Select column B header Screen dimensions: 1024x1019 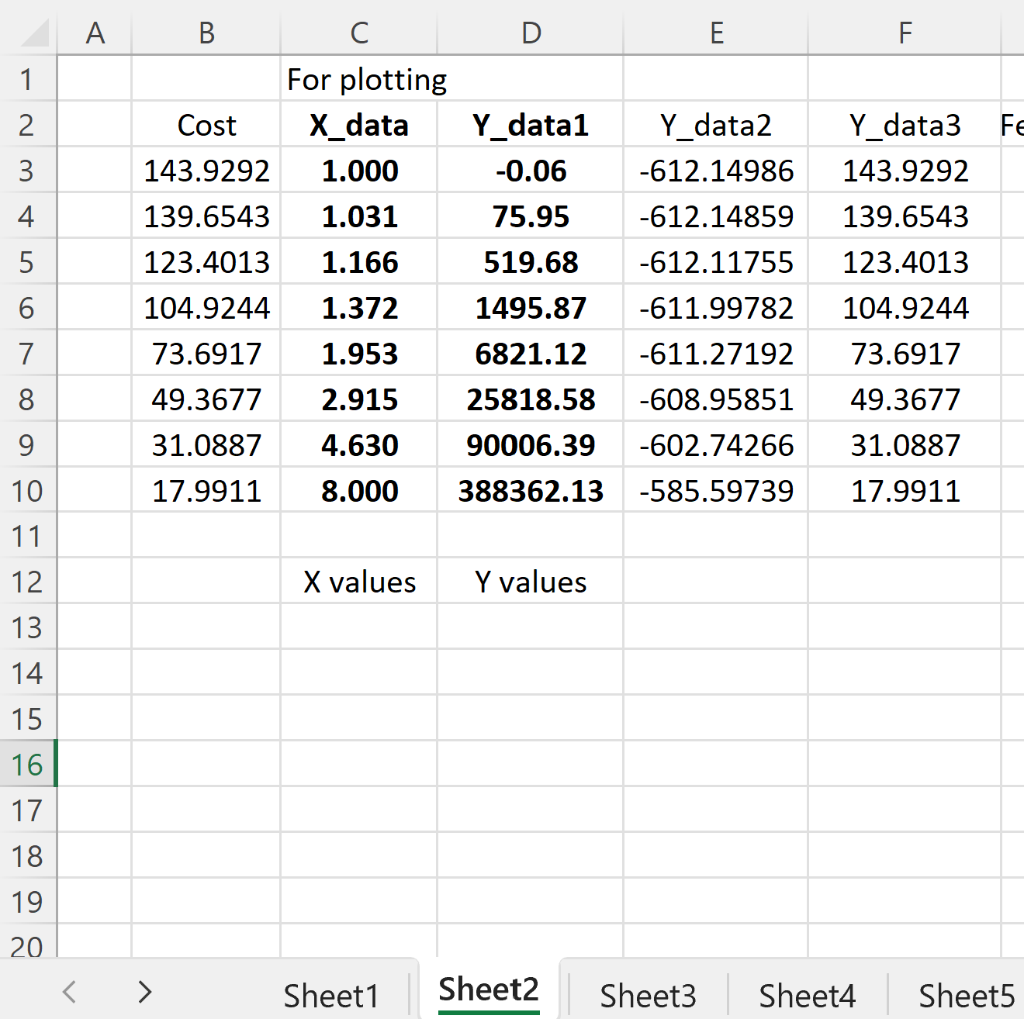[205, 32]
